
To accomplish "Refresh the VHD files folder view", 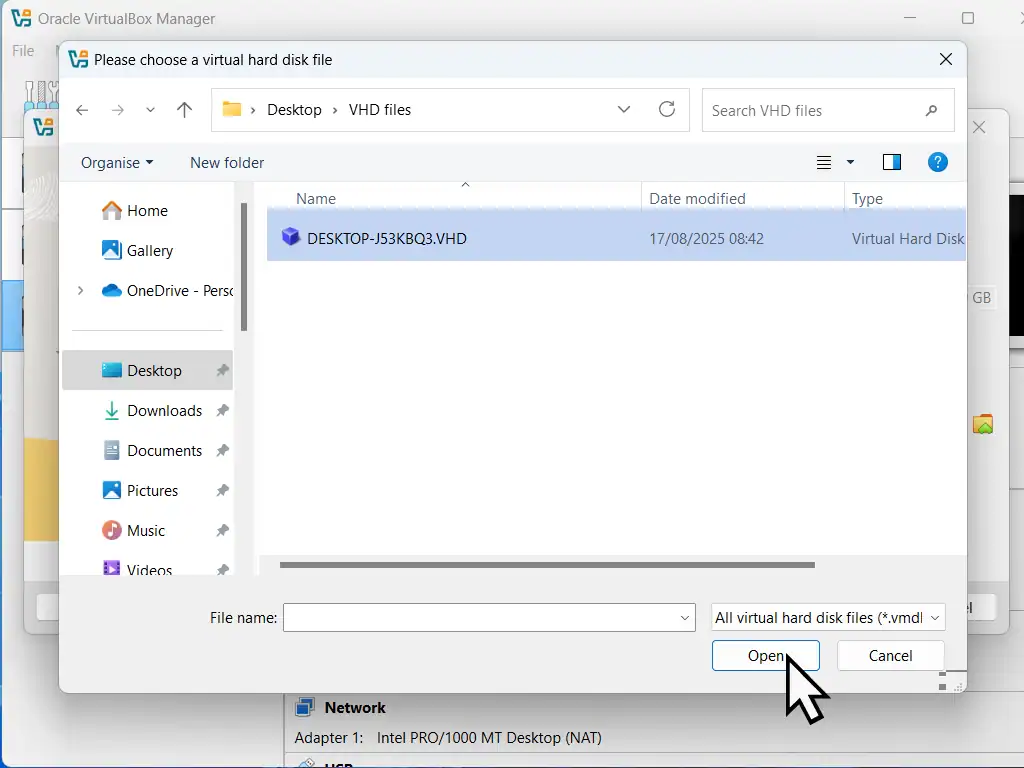I will tap(667, 110).
